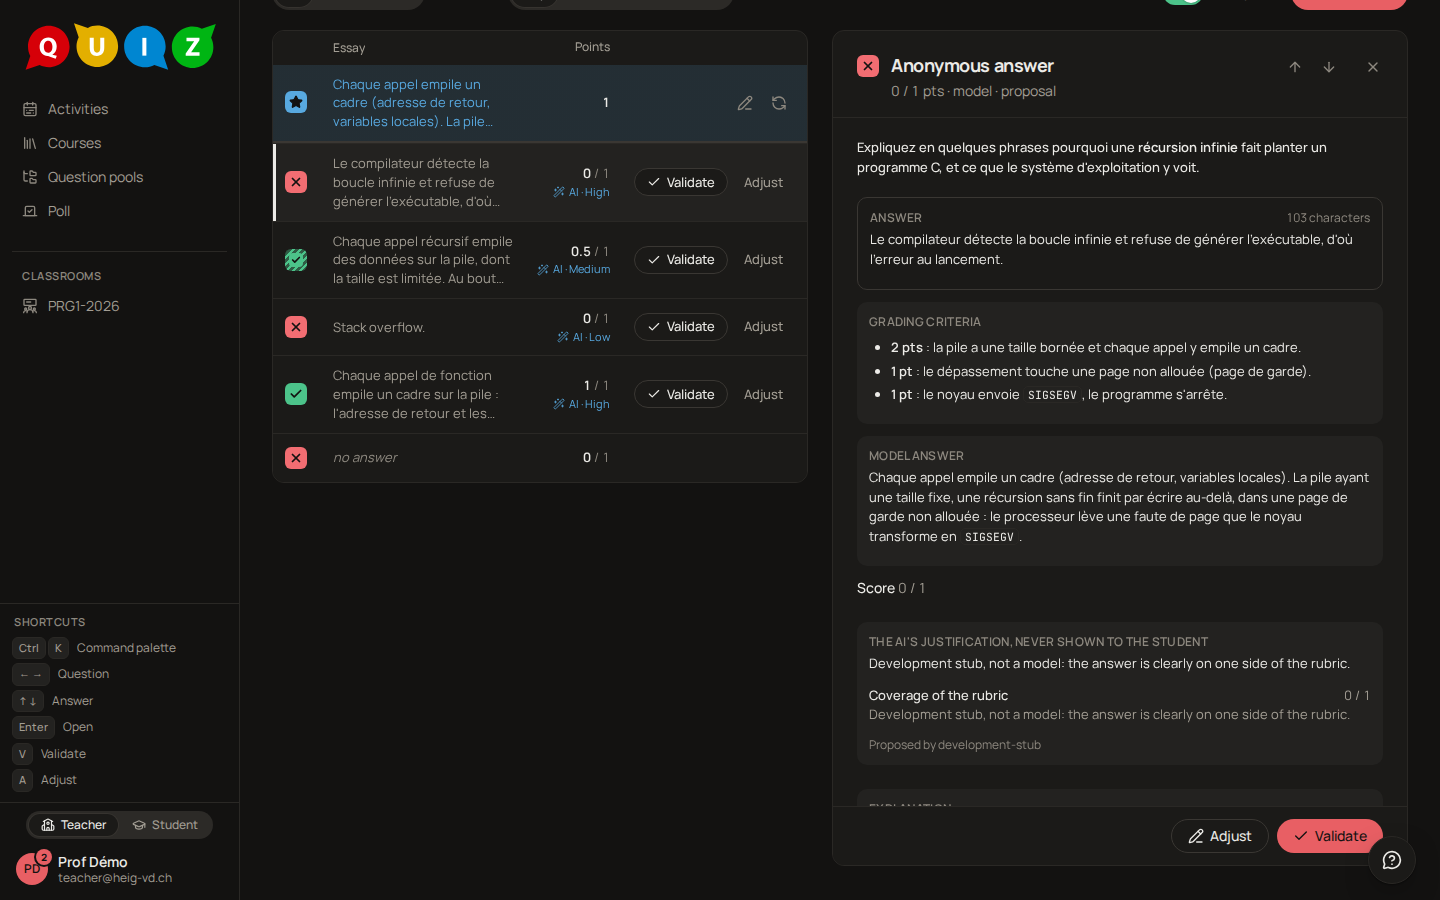The width and height of the screenshot is (1440, 900).
Task: Adjust score of the 0.5 point answer
Action: pos(763,260)
